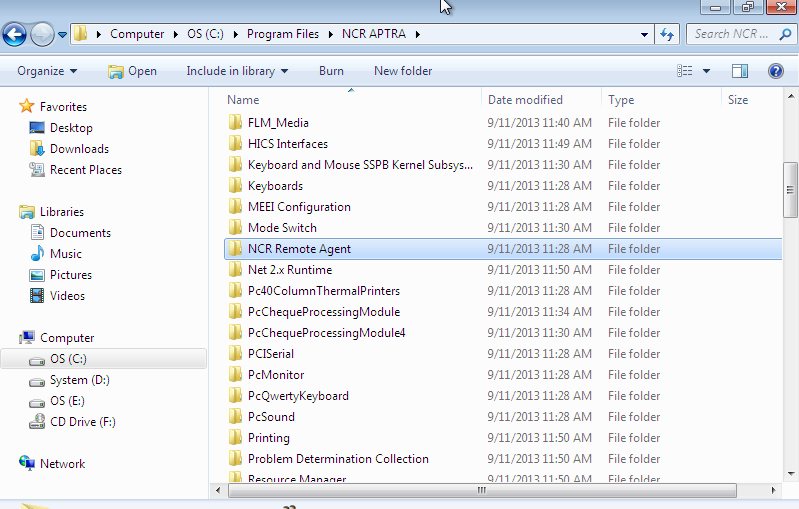Click the folder icon in address bar
799x509 pixels.
tap(81, 34)
